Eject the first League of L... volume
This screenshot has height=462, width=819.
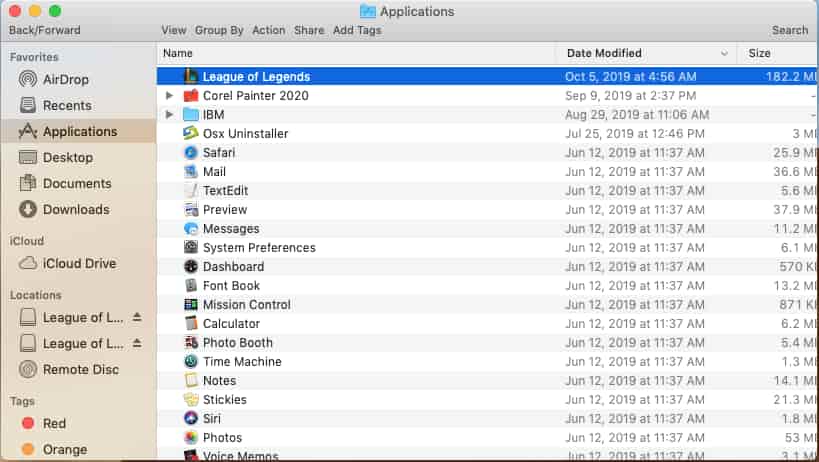pyautogui.click(x=137, y=317)
